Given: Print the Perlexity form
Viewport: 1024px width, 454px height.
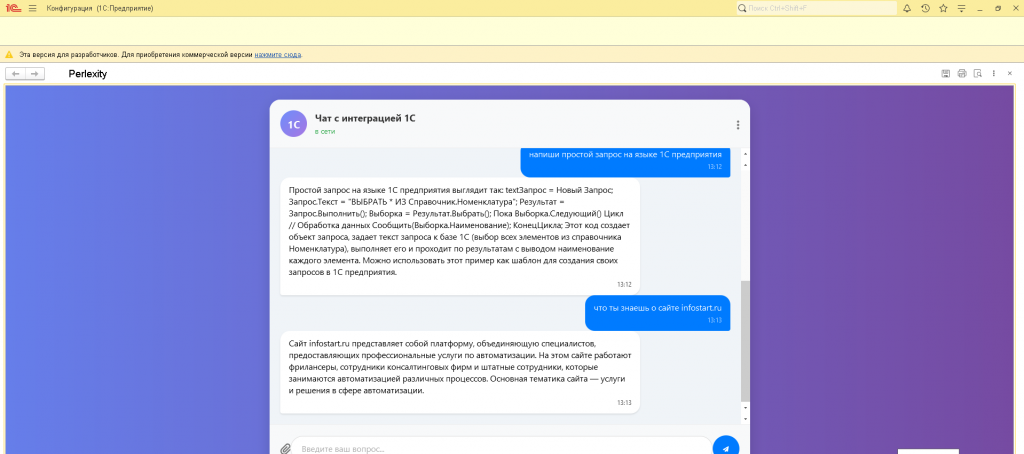Looking at the screenshot, I should click(x=962, y=74).
